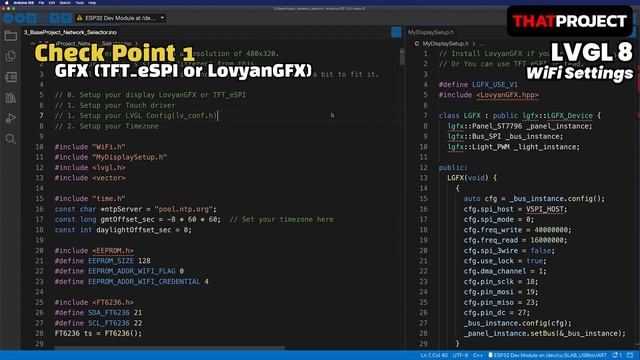The width and height of the screenshot is (640, 360).
Task: Click the line '#include "time.h"'
Action: coord(90,199)
